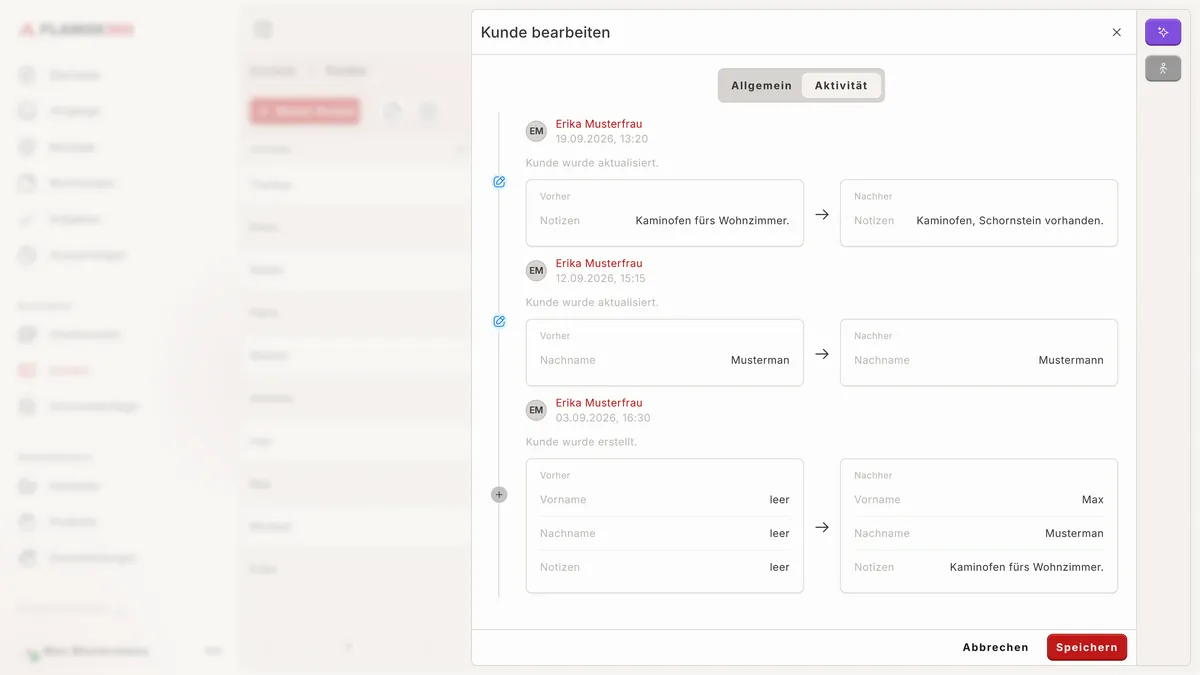Click the EM avatar of the 12.09.2026 entry
This screenshot has width=1200, height=675.
coord(537,270)
